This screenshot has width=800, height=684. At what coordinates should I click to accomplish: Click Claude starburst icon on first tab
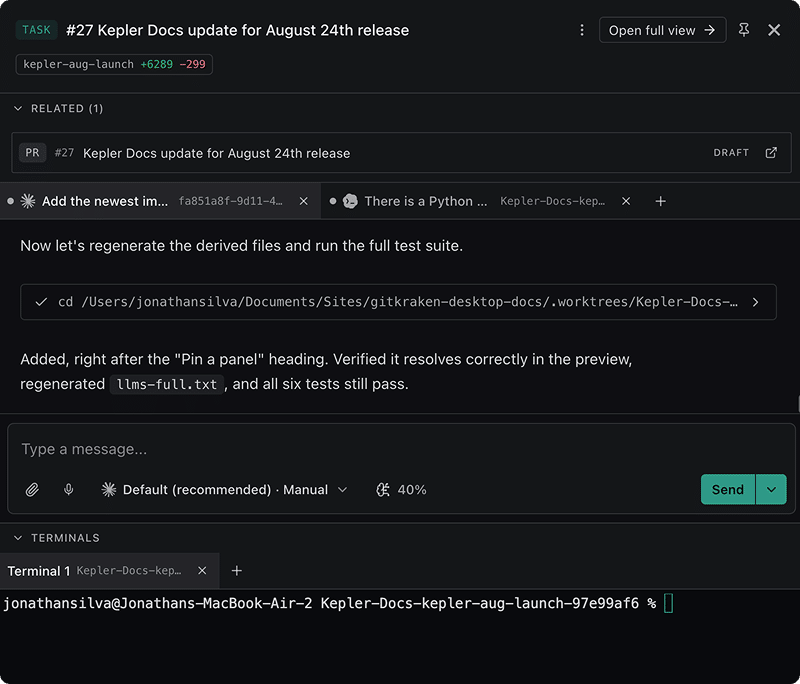28,201
